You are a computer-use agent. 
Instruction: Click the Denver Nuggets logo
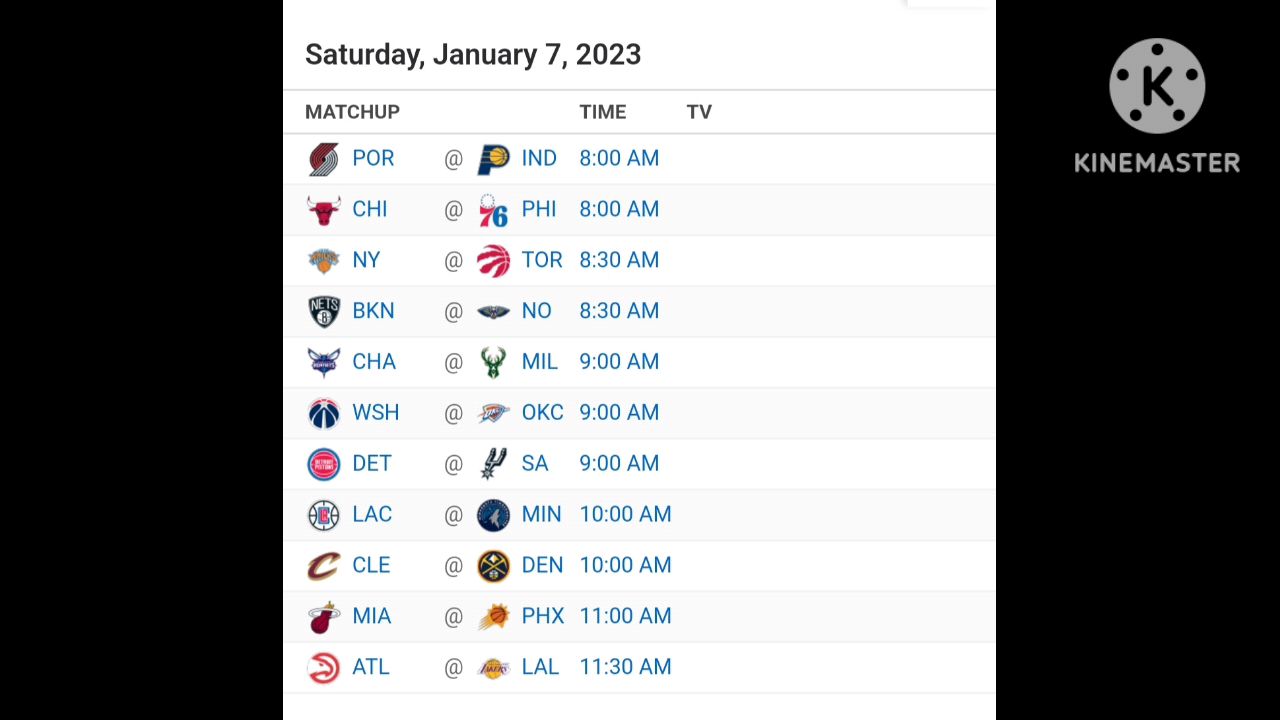click(493, 566)
